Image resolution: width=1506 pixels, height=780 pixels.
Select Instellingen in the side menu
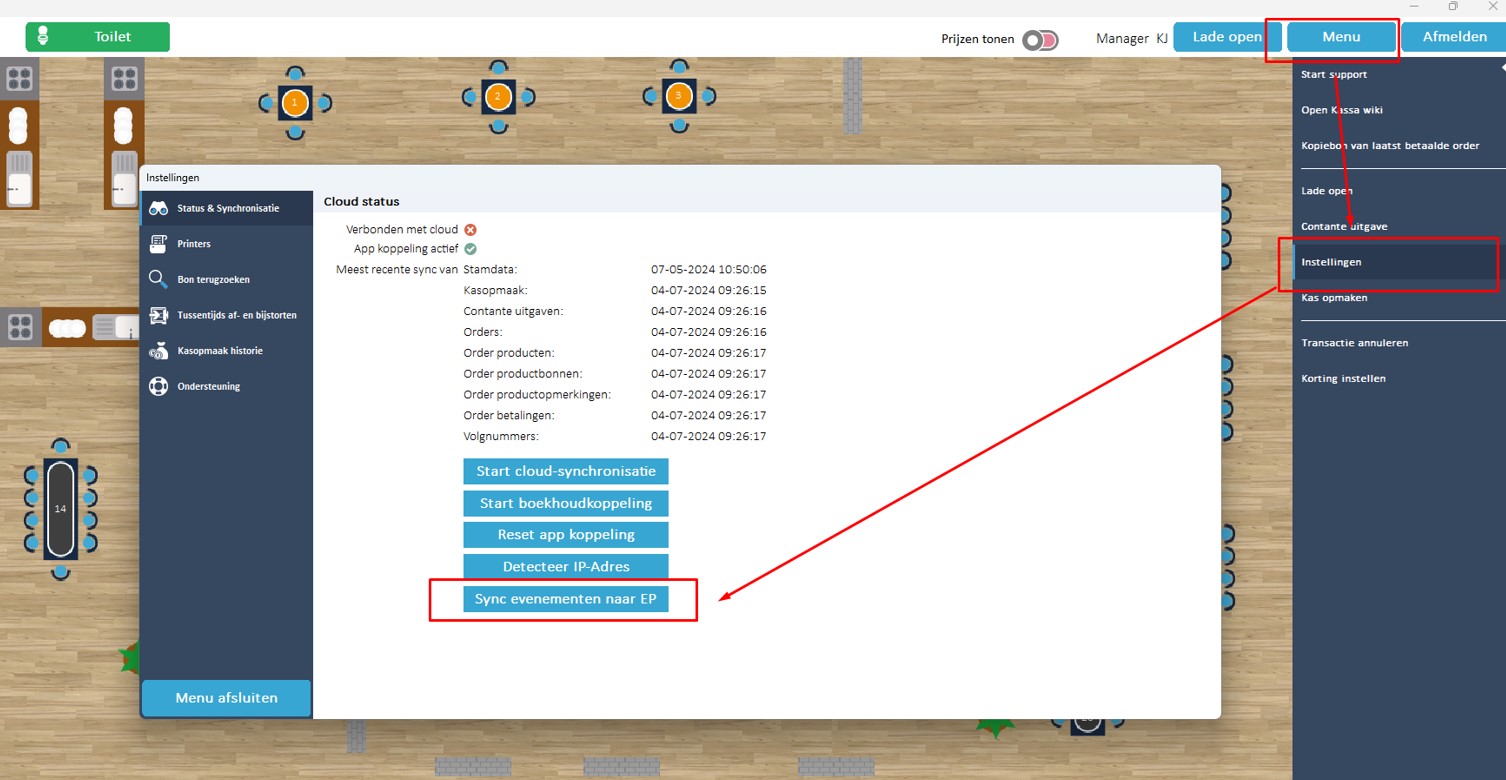coord(1331,262)
